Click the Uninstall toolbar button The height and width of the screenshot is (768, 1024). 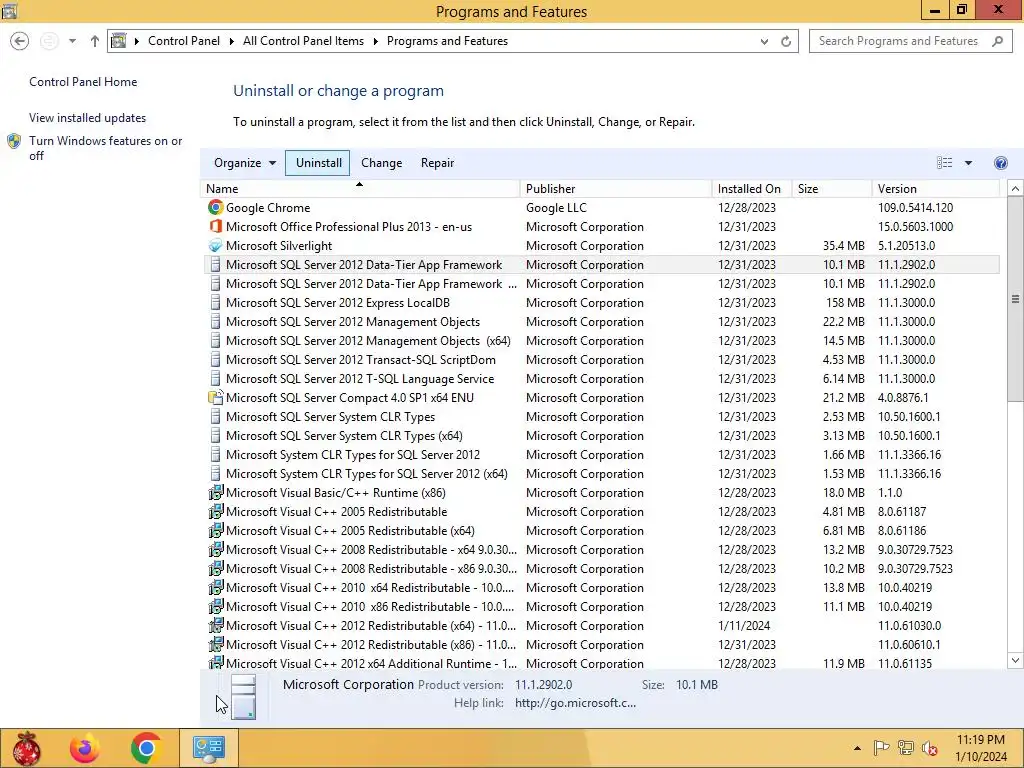tap(319, 163)
